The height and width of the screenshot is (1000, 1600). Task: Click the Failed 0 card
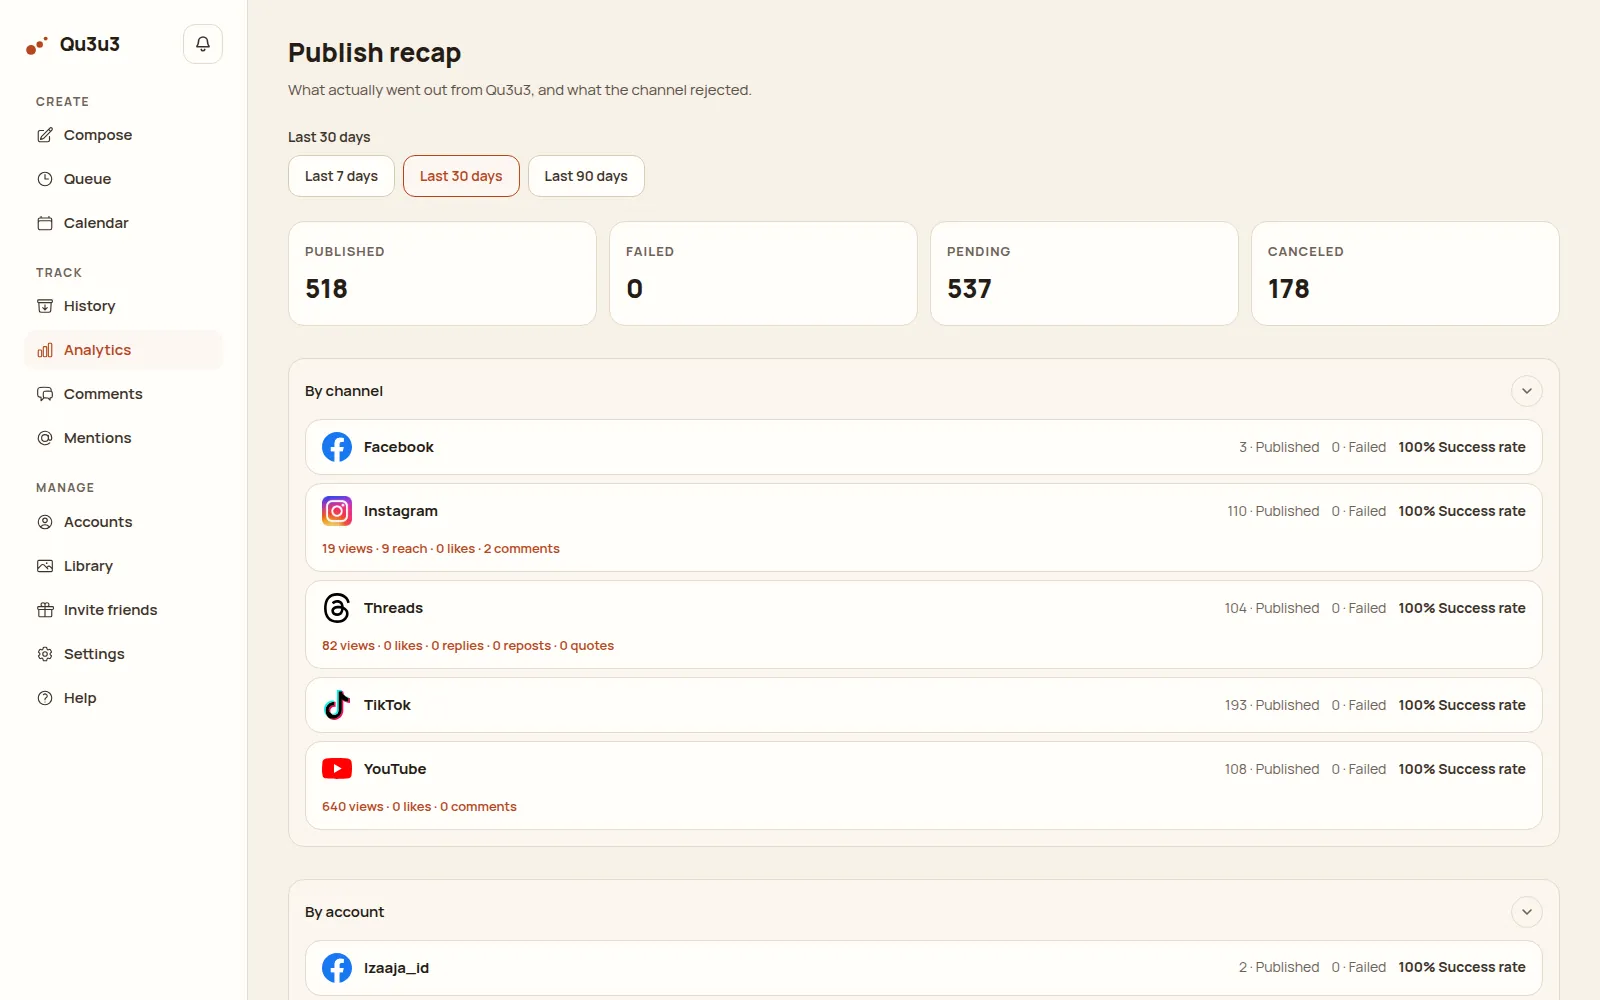point(763,274)
